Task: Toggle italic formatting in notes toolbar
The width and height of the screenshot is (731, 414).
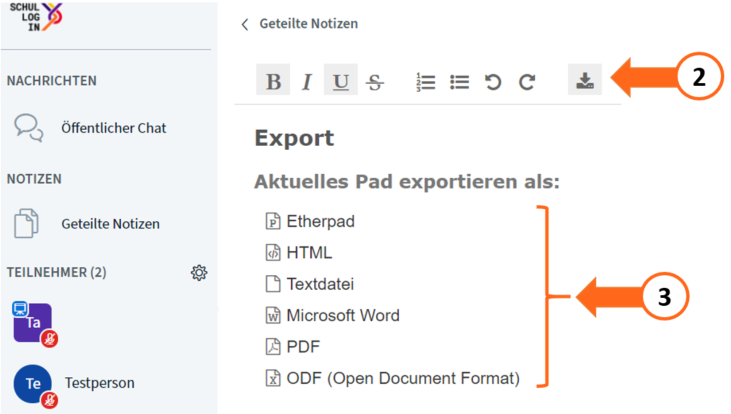Action: coord(306,82)
